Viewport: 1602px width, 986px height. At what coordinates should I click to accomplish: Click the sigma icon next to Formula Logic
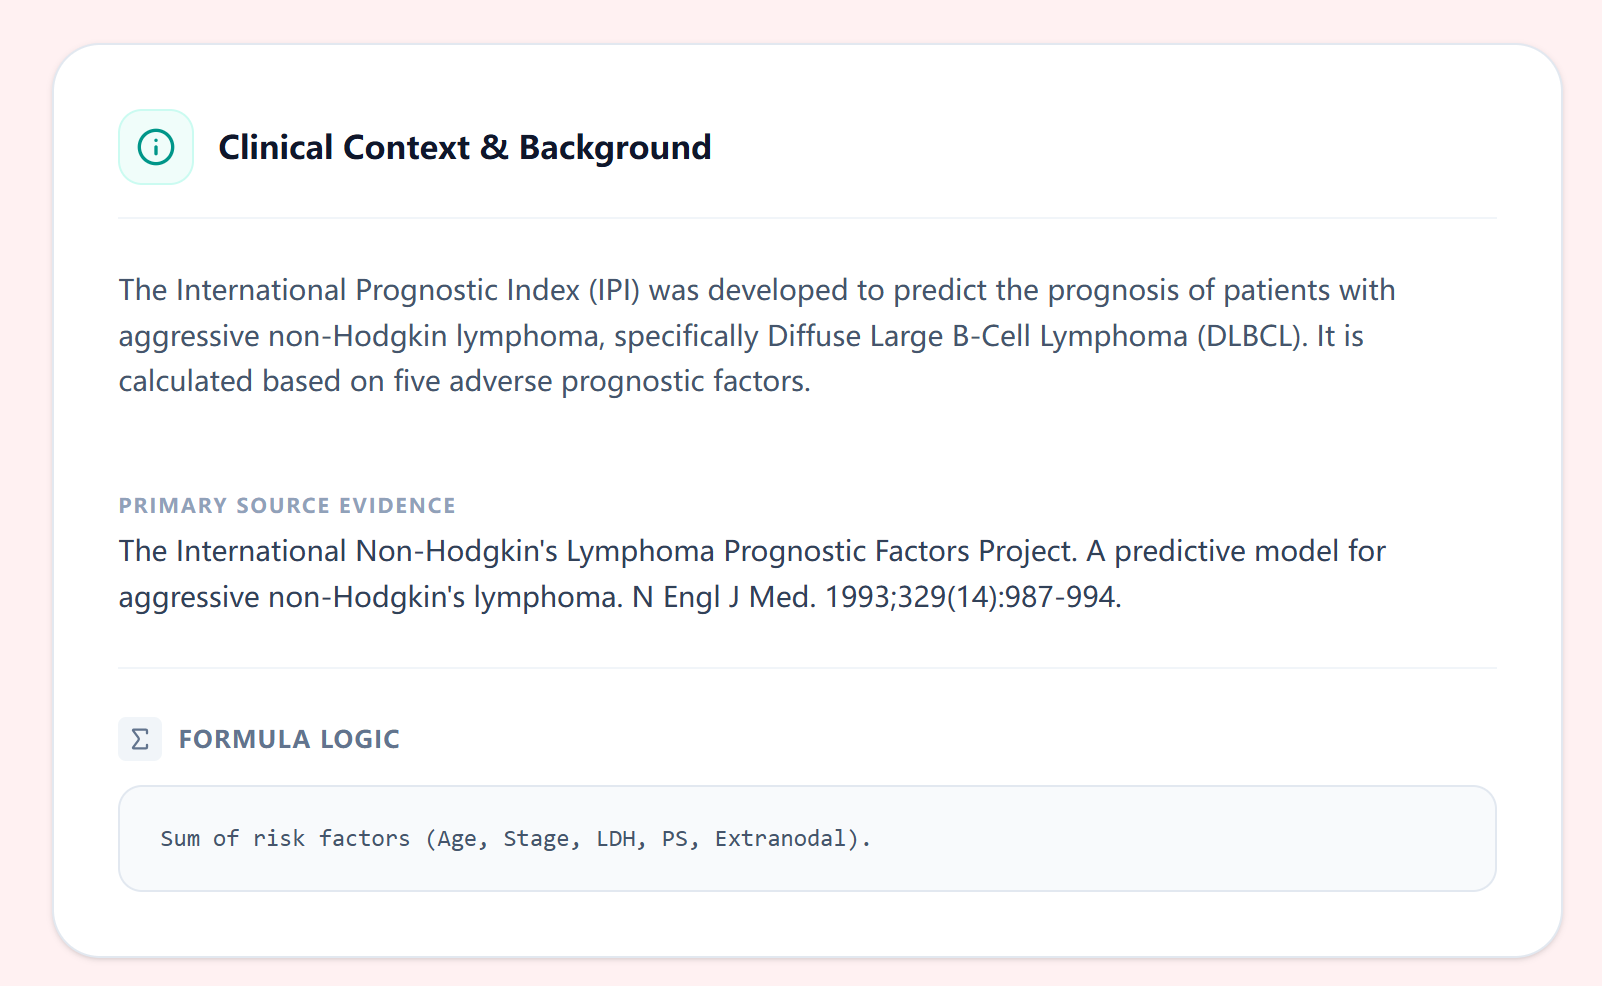pyautogui.click(x=140, y=739)
